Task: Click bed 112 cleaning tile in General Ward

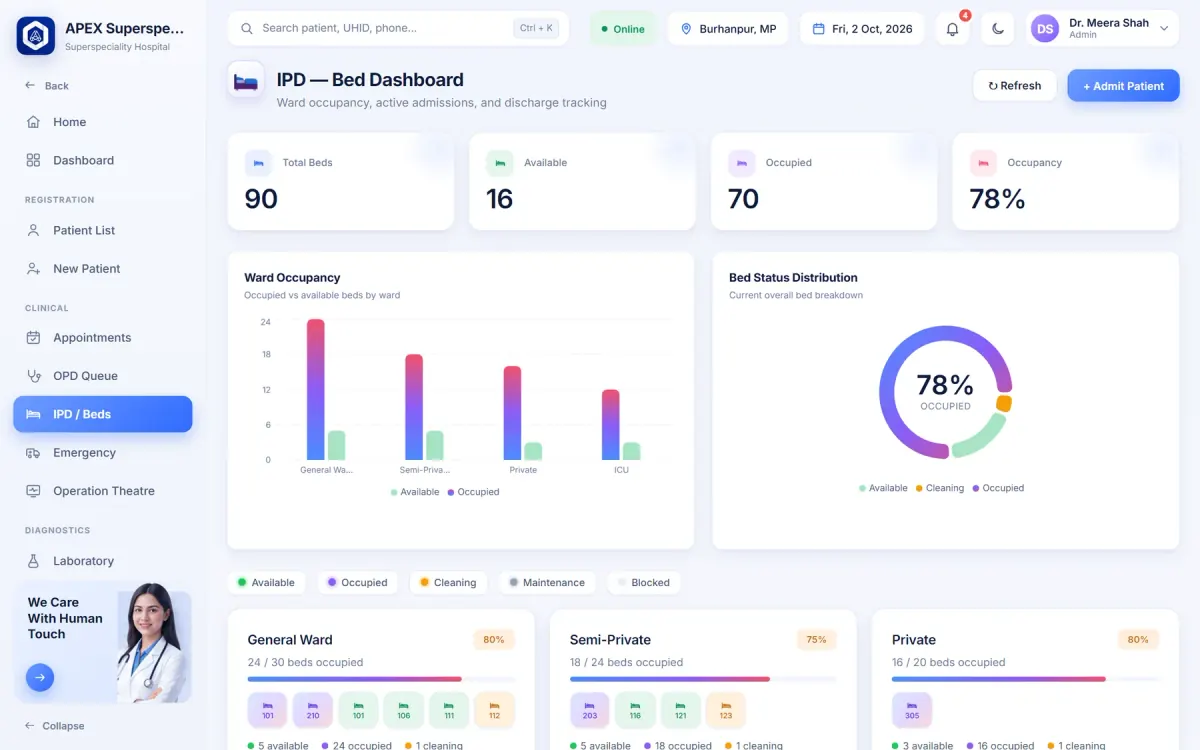Action: coord(494,710)
